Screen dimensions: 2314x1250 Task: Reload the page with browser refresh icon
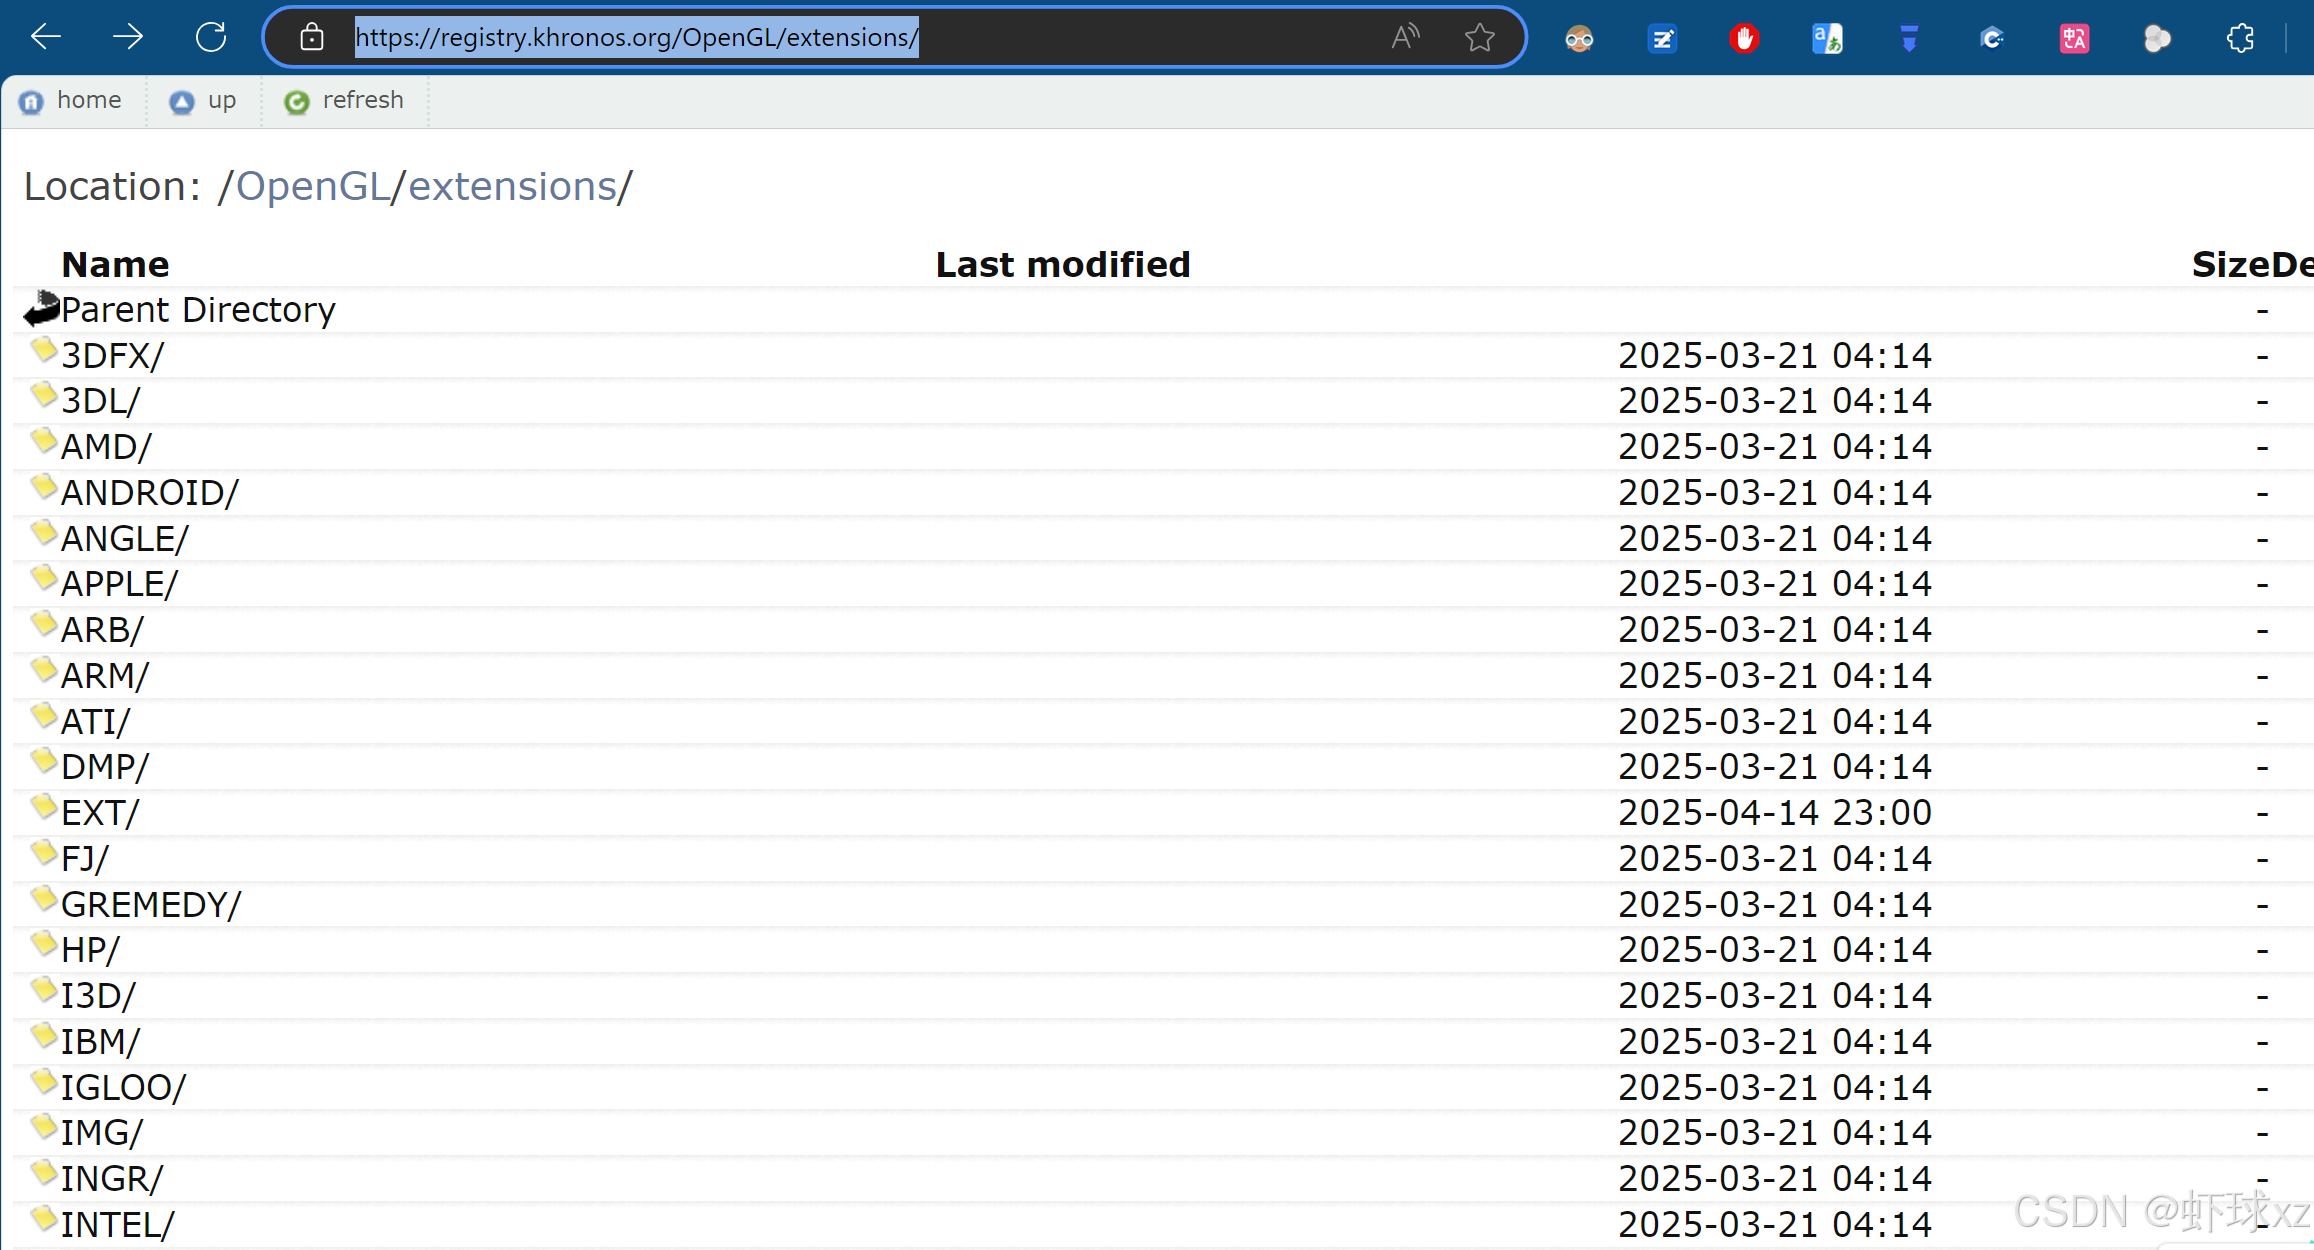(x=211, y=38)
